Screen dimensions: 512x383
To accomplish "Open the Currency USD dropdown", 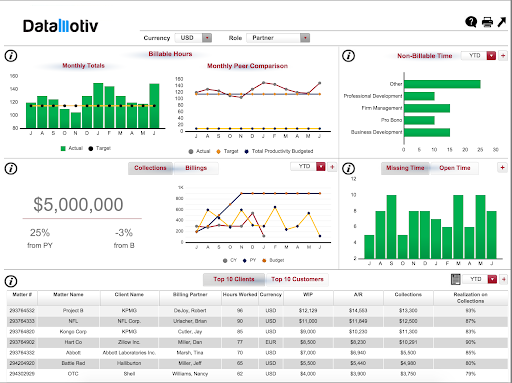I will [x=193, y=38].
